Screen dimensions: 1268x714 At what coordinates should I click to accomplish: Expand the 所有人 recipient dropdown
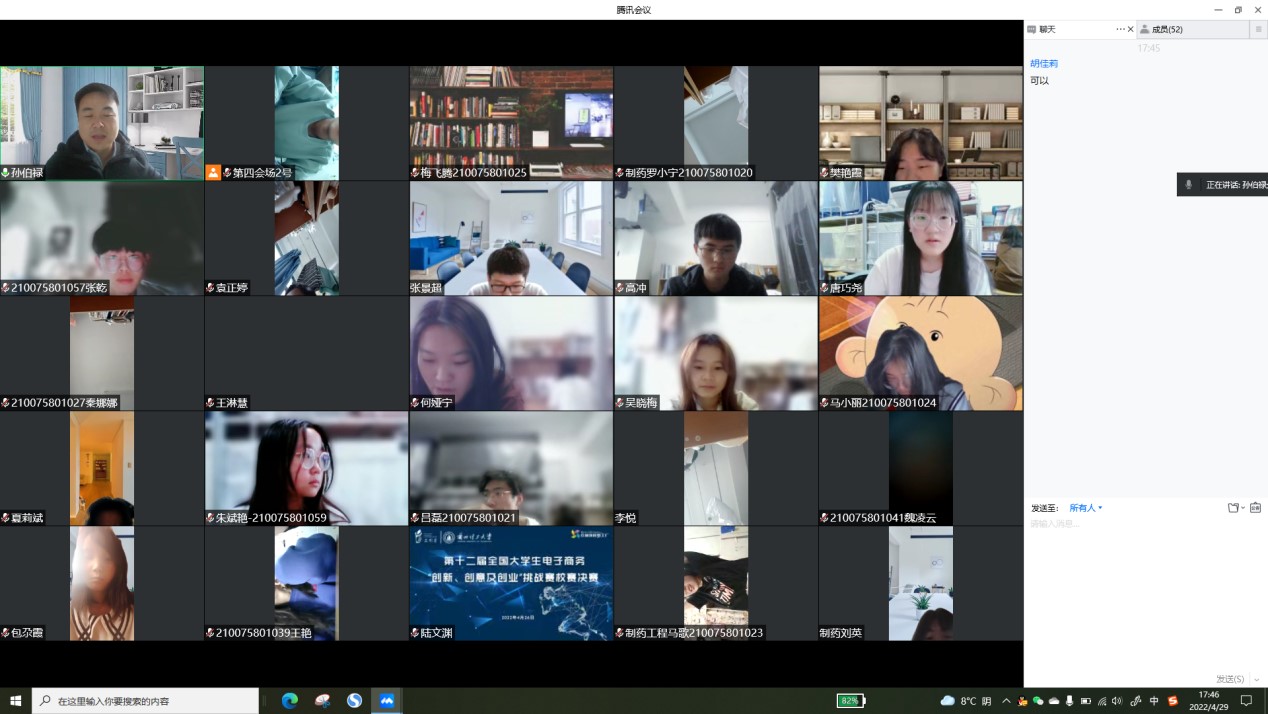point(1085,508)
